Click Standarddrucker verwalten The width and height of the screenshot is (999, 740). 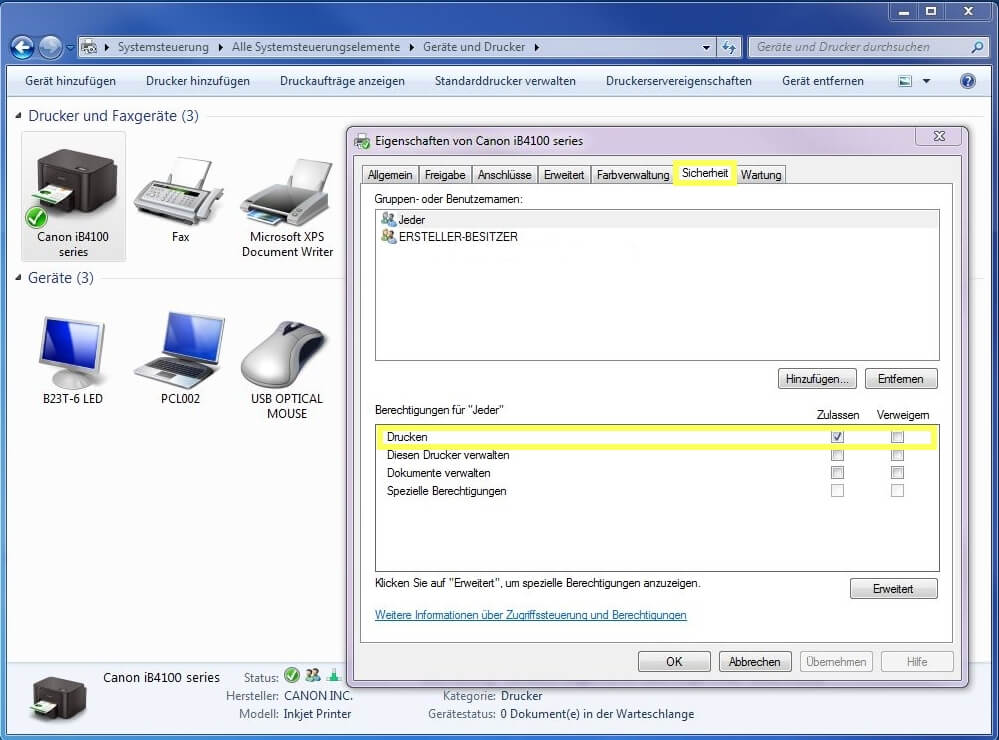point(505,81)
